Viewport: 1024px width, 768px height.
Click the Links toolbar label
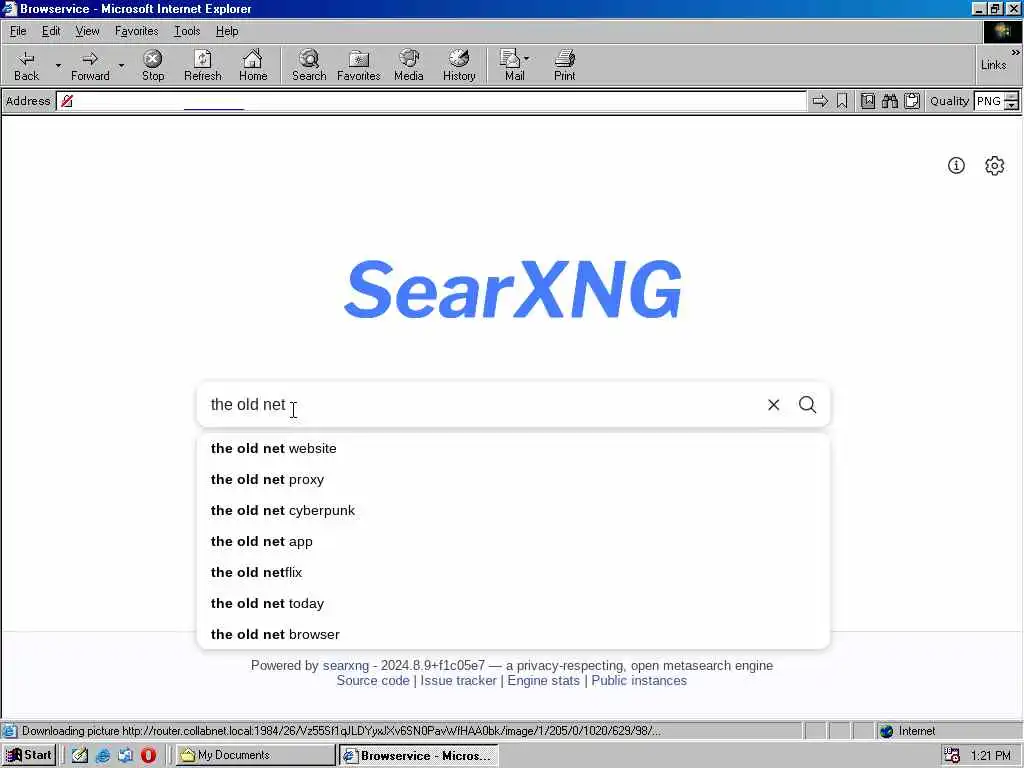993,65
